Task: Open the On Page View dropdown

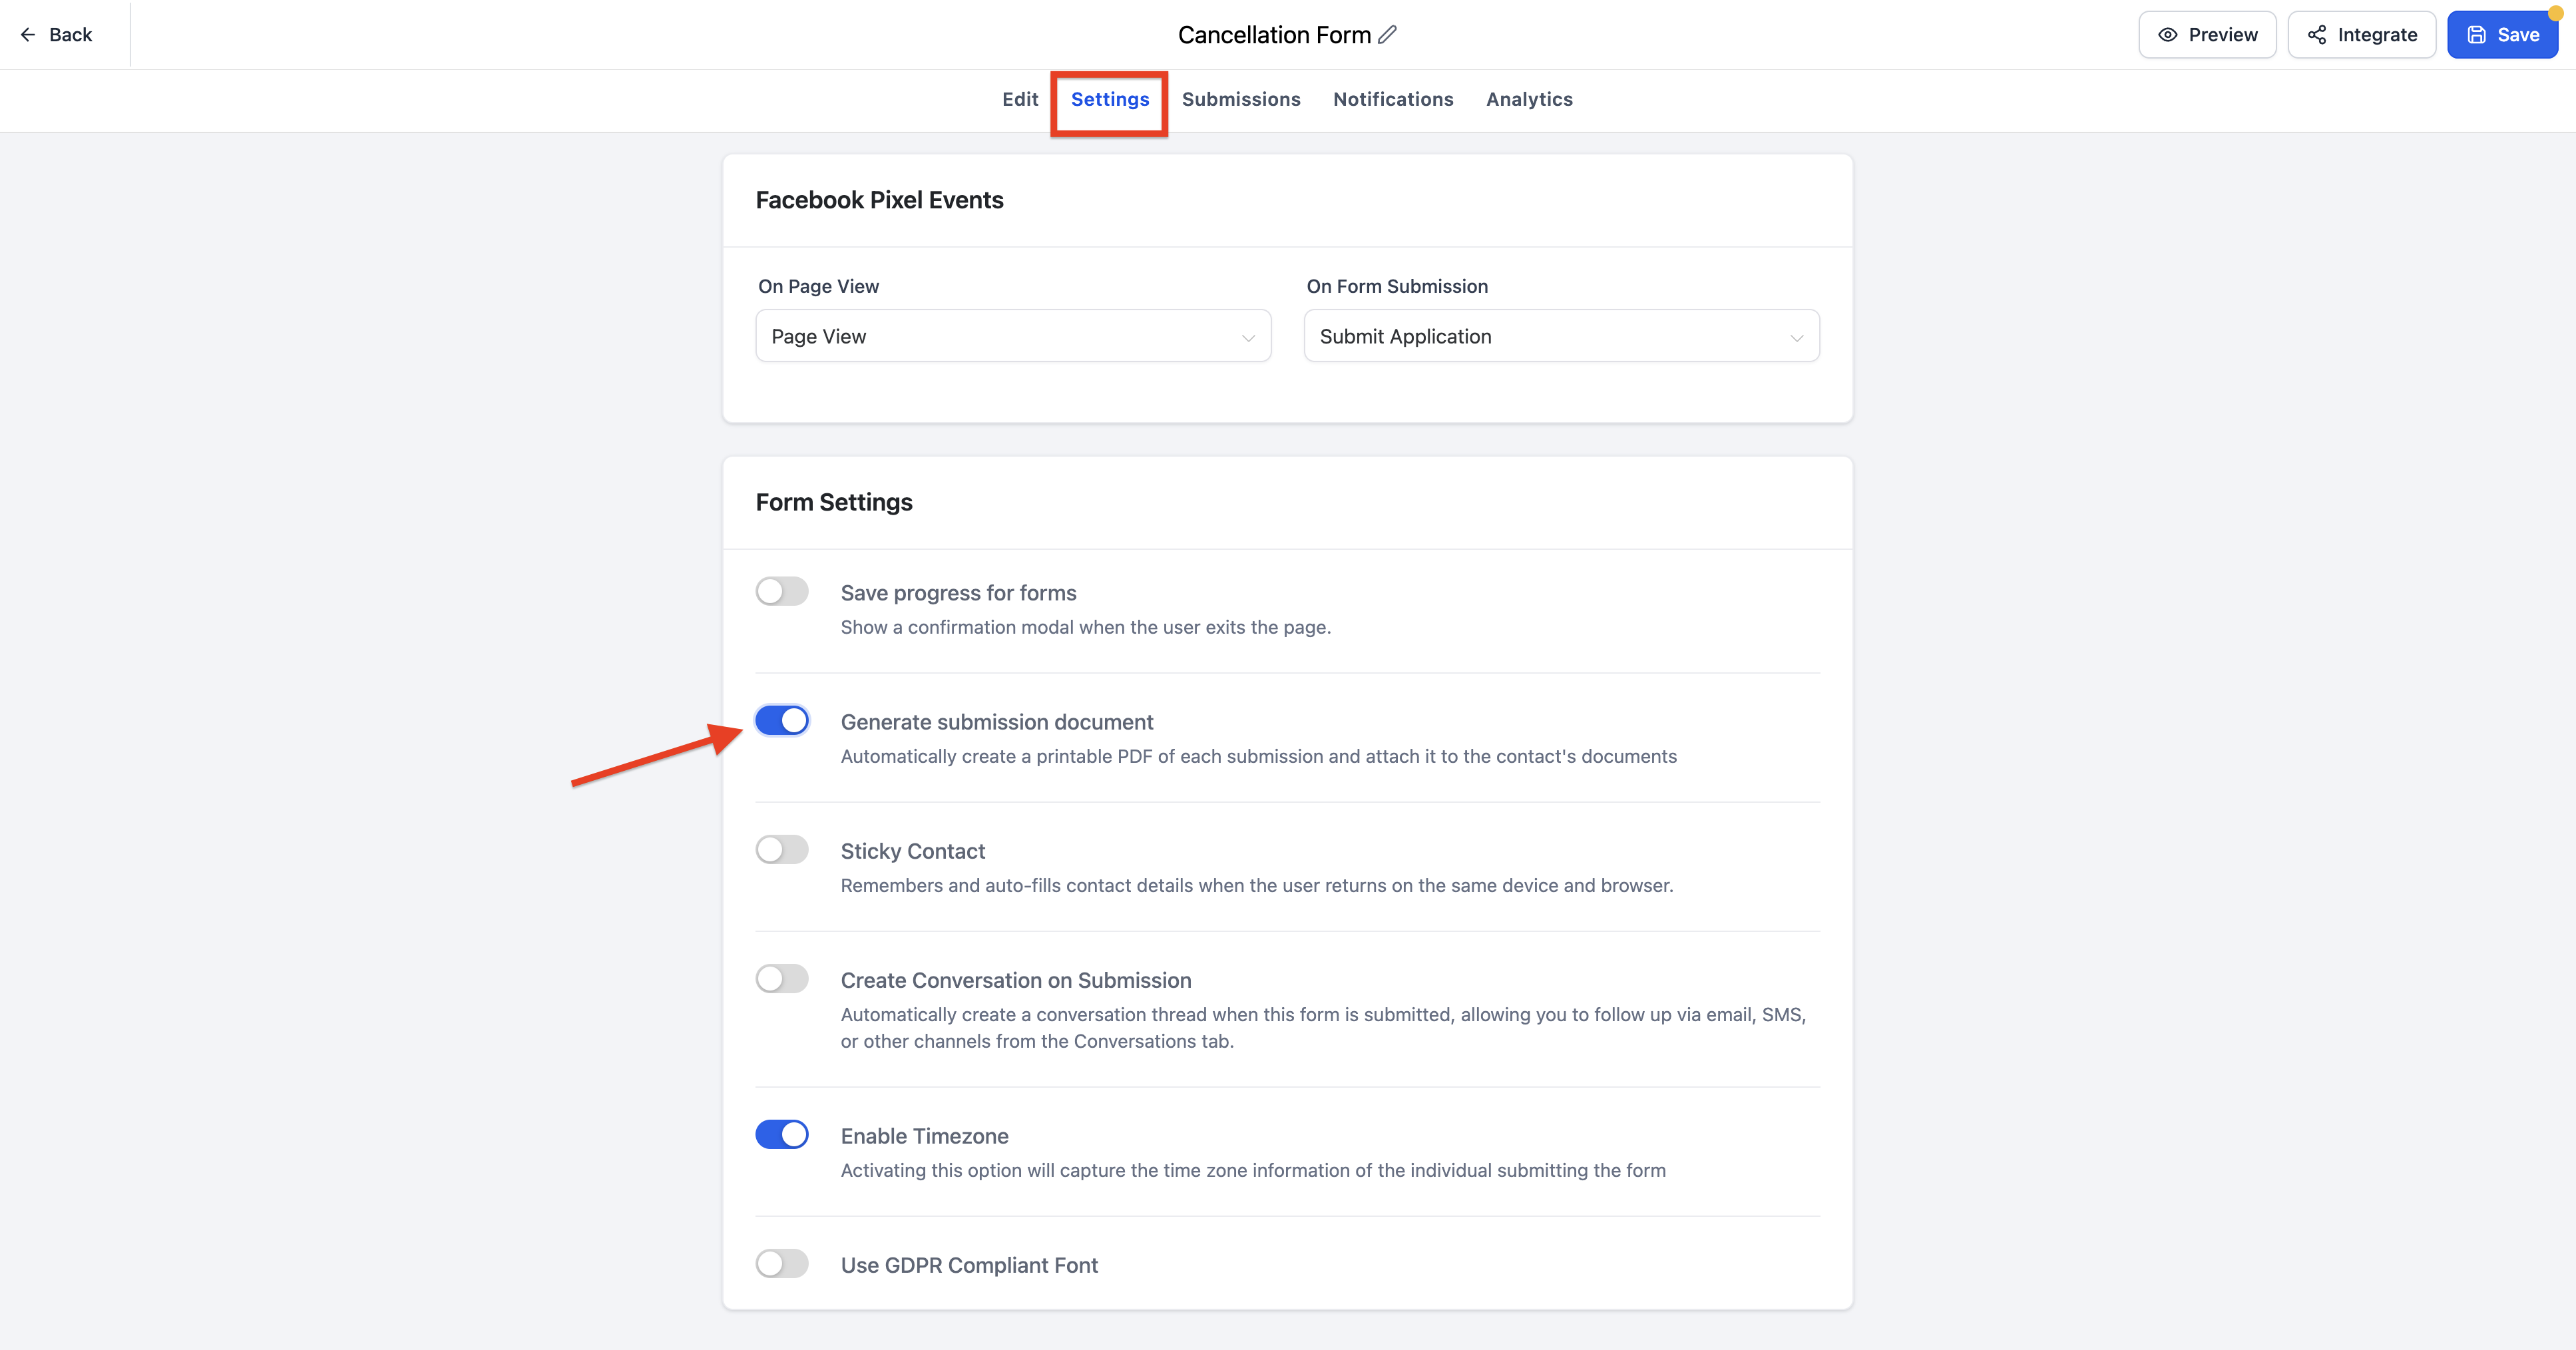Action: pos(1013,336)
